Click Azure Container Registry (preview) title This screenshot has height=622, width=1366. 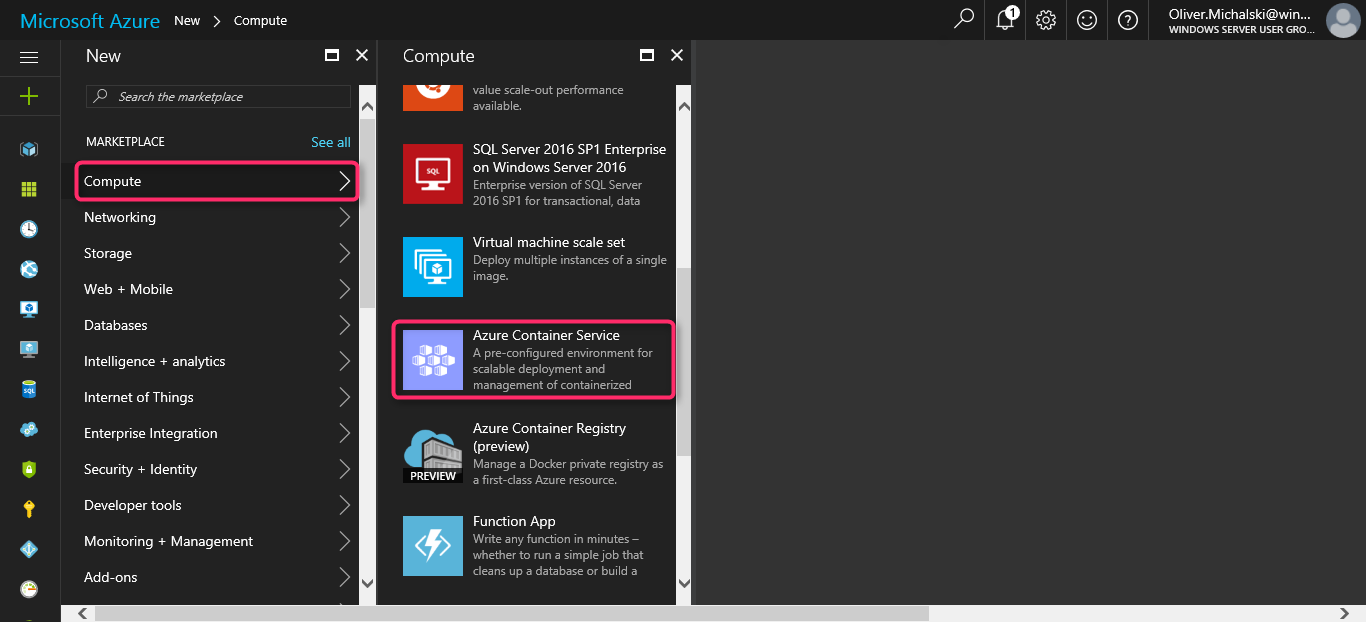[x=549, y=437]
